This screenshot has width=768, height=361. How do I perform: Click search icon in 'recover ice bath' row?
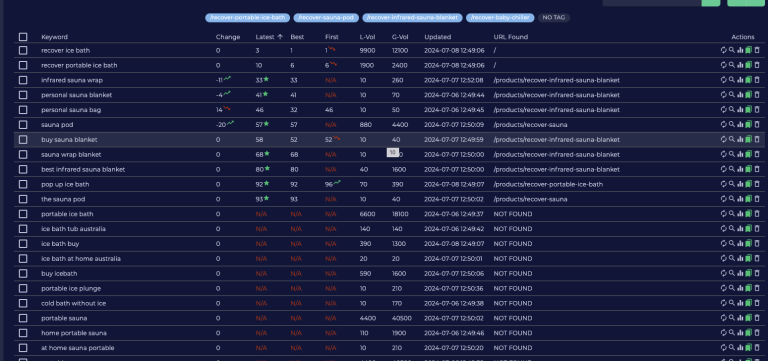coord(732,50)
